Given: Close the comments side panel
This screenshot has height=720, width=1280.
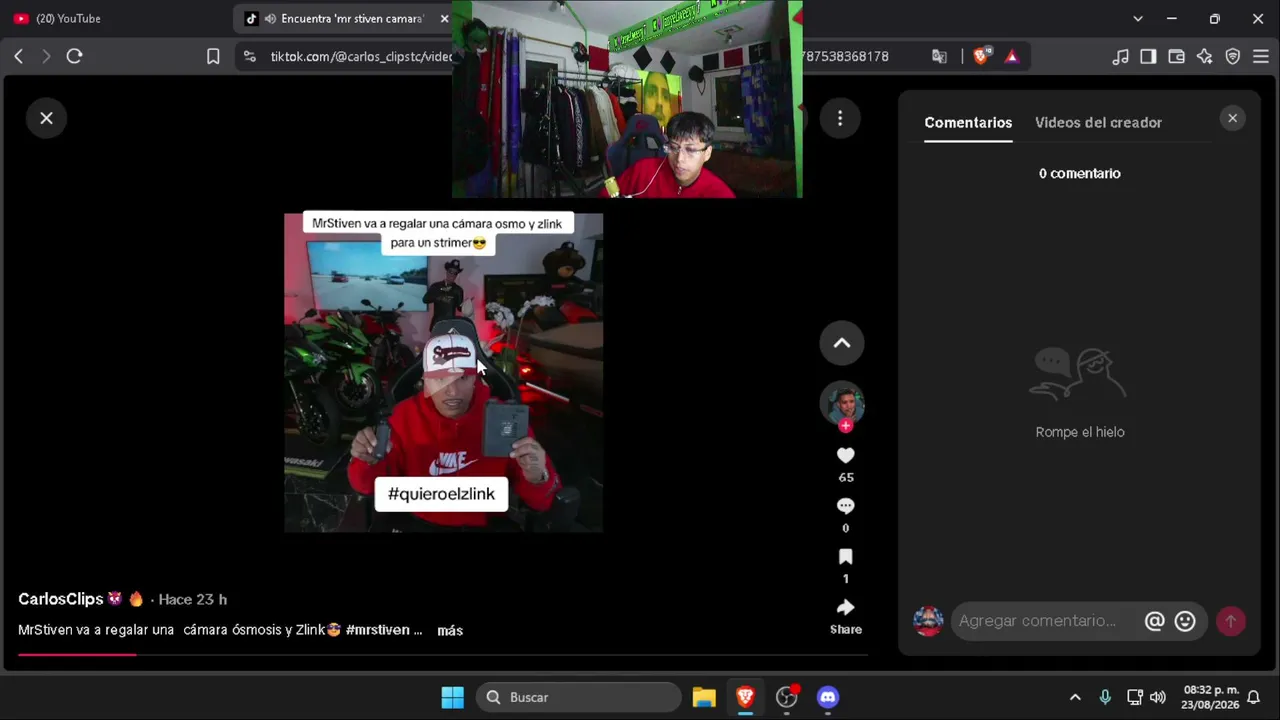Looking at the screenshot, I should pyautogui.click(x=1232, y=118).
